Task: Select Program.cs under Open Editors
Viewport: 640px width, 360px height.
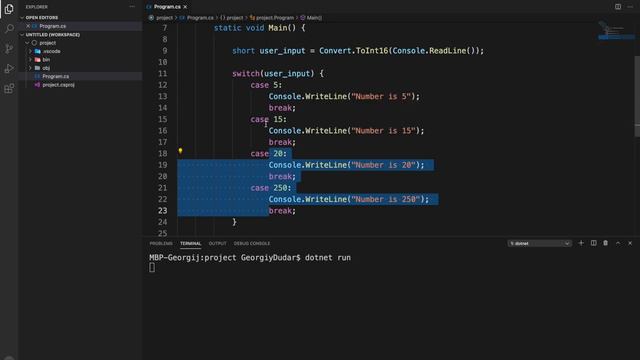Action: (x=53, y=26)
